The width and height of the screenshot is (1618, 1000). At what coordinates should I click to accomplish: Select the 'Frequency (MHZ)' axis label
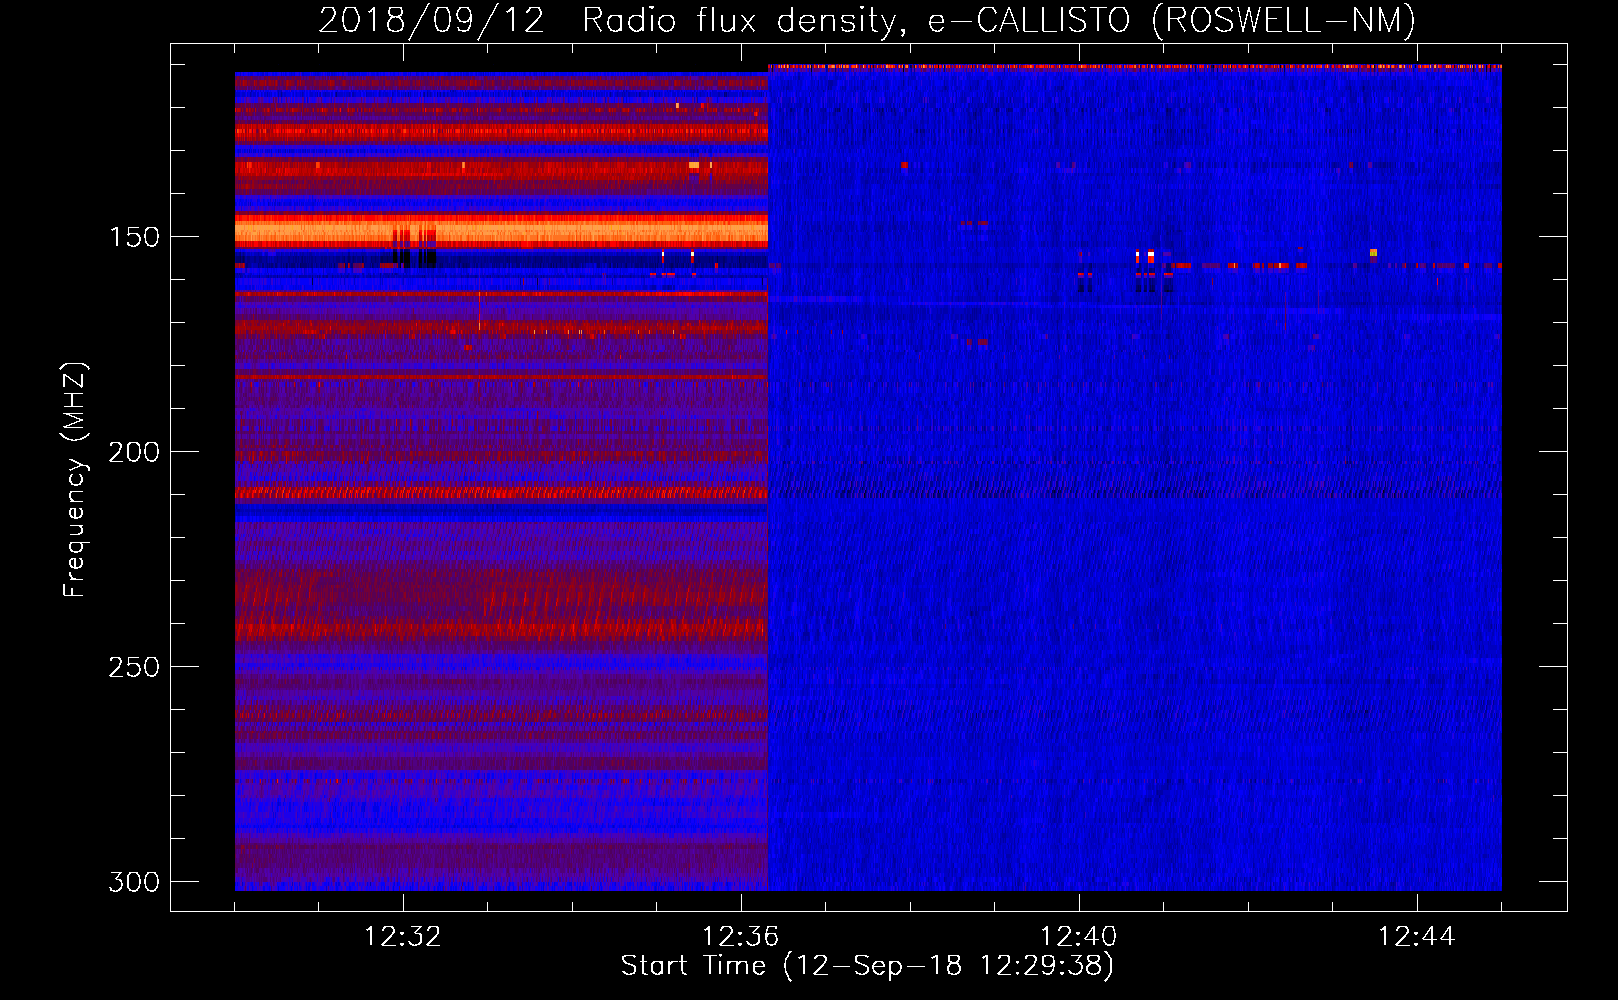[75, 480]
